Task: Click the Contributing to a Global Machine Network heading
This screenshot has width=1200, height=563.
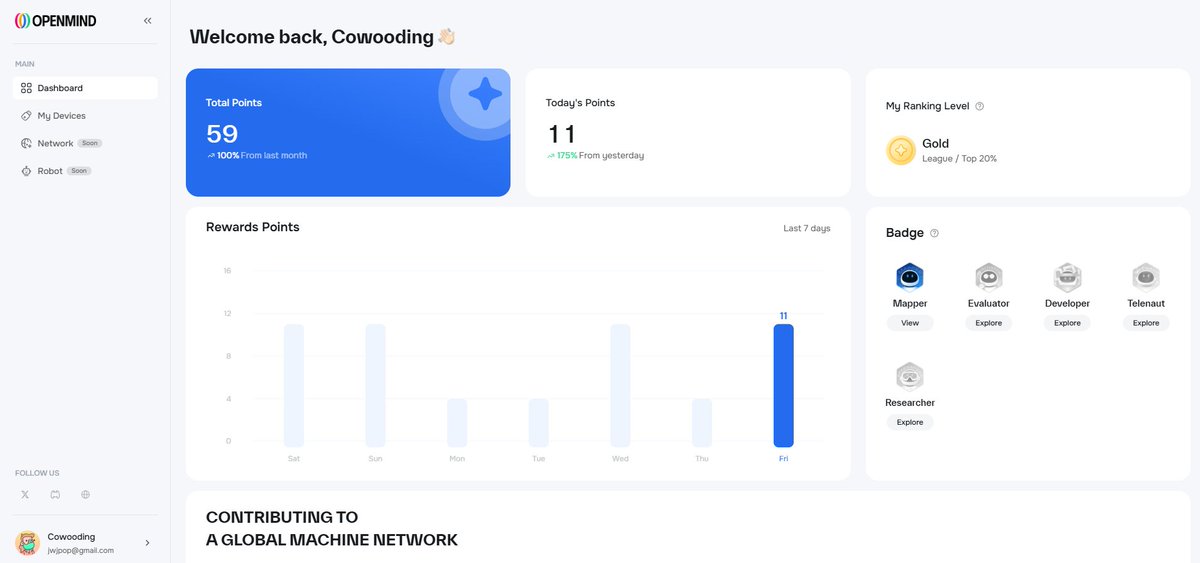Action: (x=332, y=529)
